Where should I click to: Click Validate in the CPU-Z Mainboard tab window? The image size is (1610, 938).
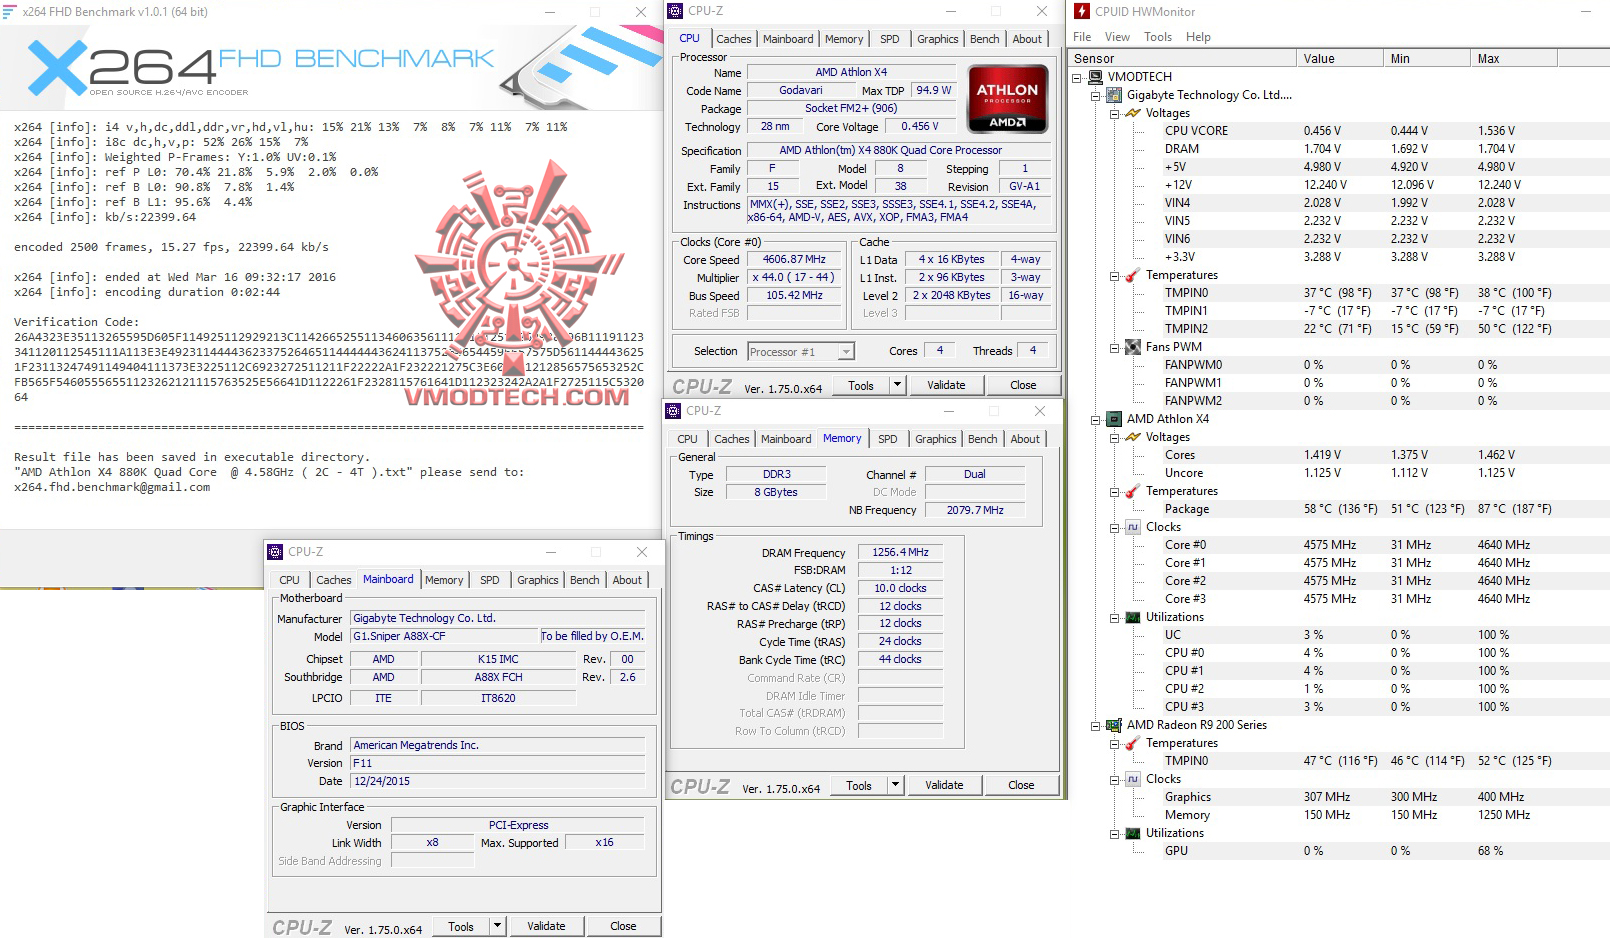coord(546,926)
